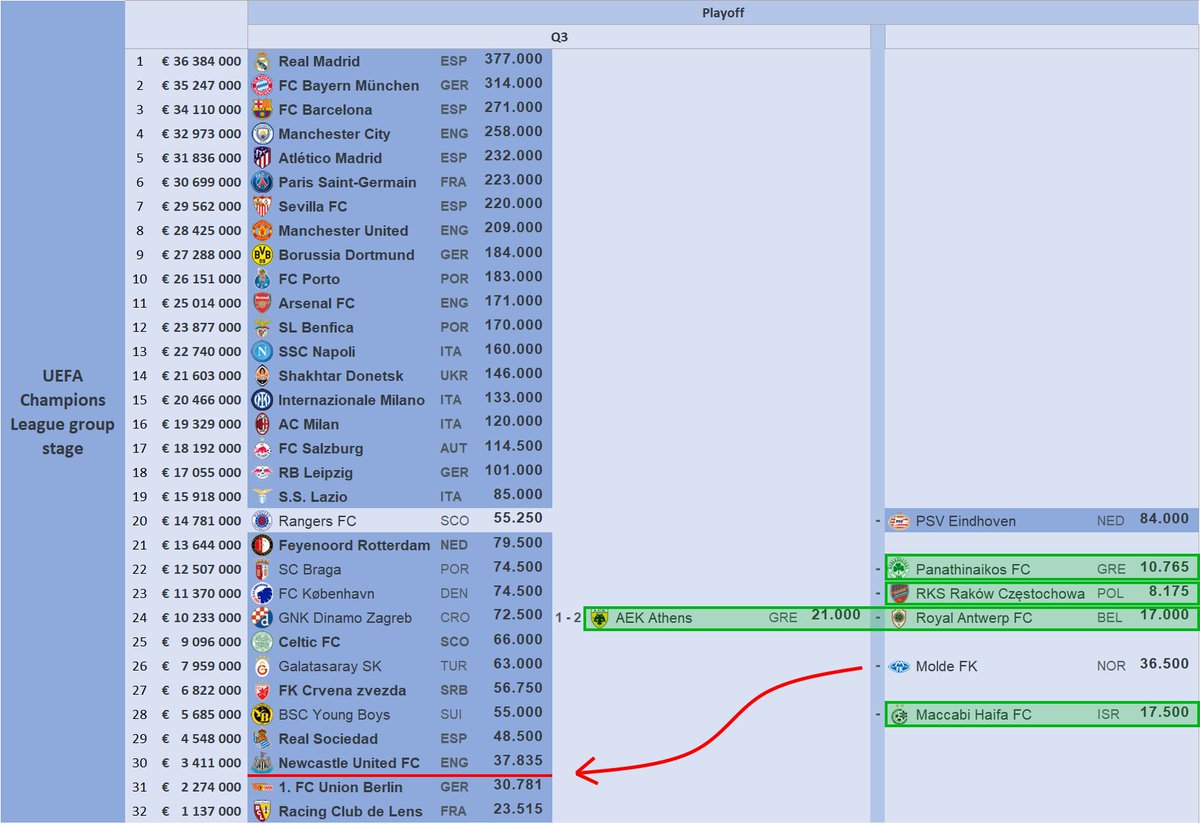
Task: Select Newcastle United coefficient 37.835
Action: (518, 761)
